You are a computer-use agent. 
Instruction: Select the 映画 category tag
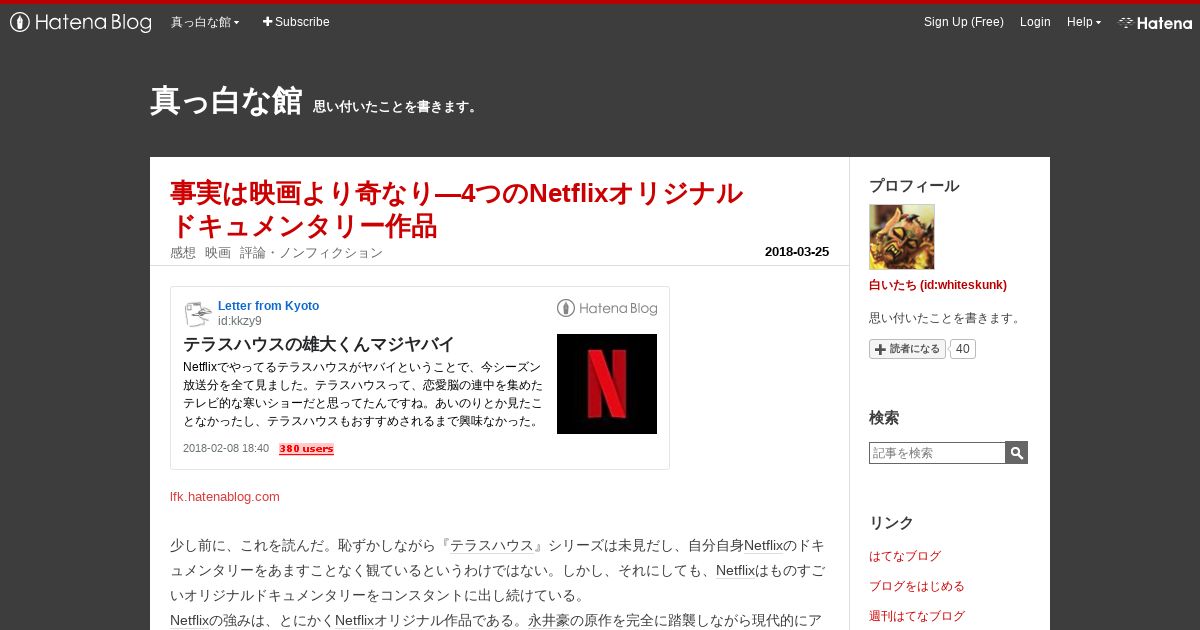click(x=218, y=253)
